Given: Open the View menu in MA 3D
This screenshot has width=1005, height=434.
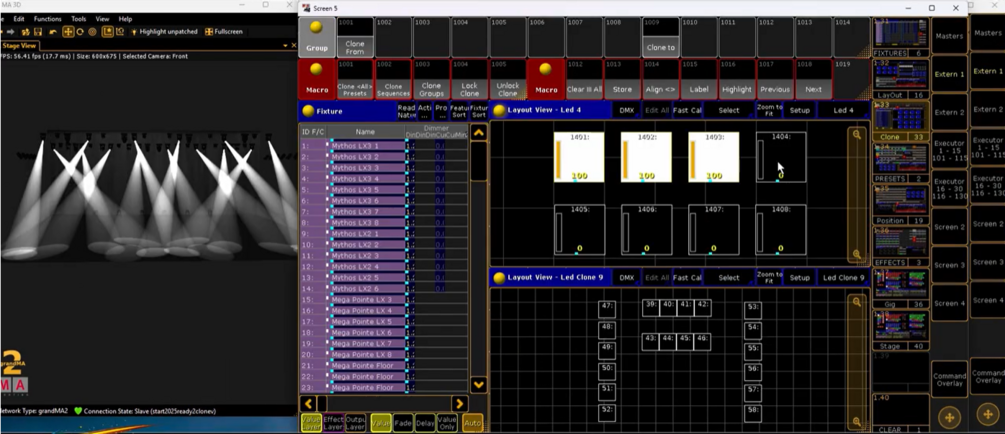Looking at the screenshot, I should click(103, 19).
